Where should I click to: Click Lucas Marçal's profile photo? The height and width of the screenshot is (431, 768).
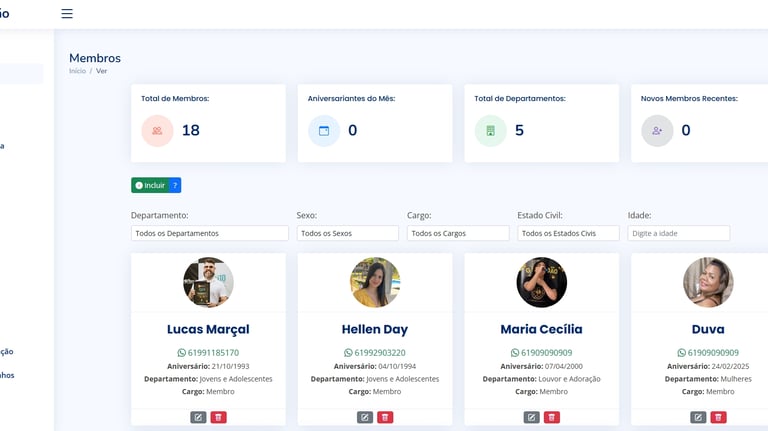[x=208, y=282]
